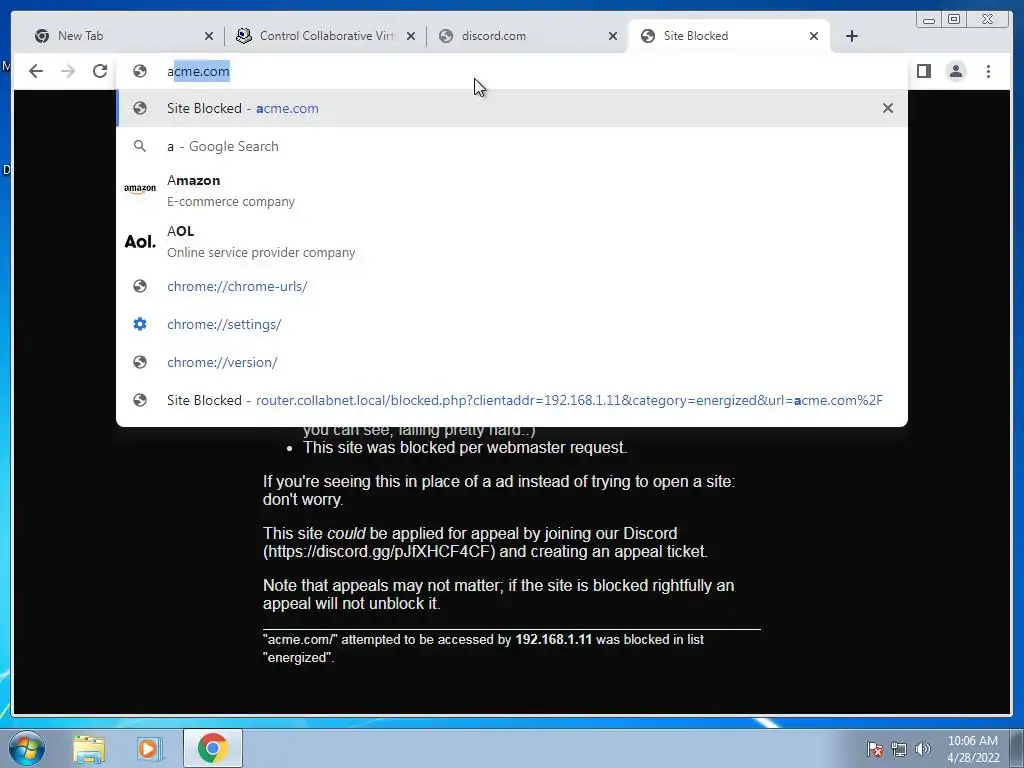Open the network tray icon

tap(899, 749)
